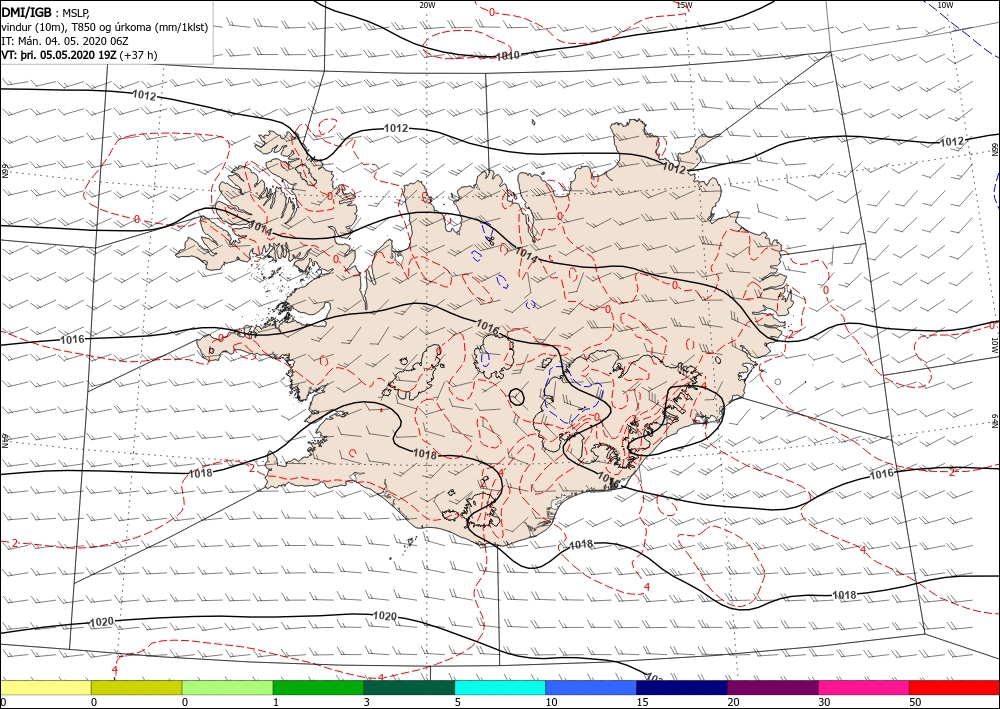Click legend value "30" under the color bar
Viewport: 1000px width, 709px height.
tap(824, 702)
